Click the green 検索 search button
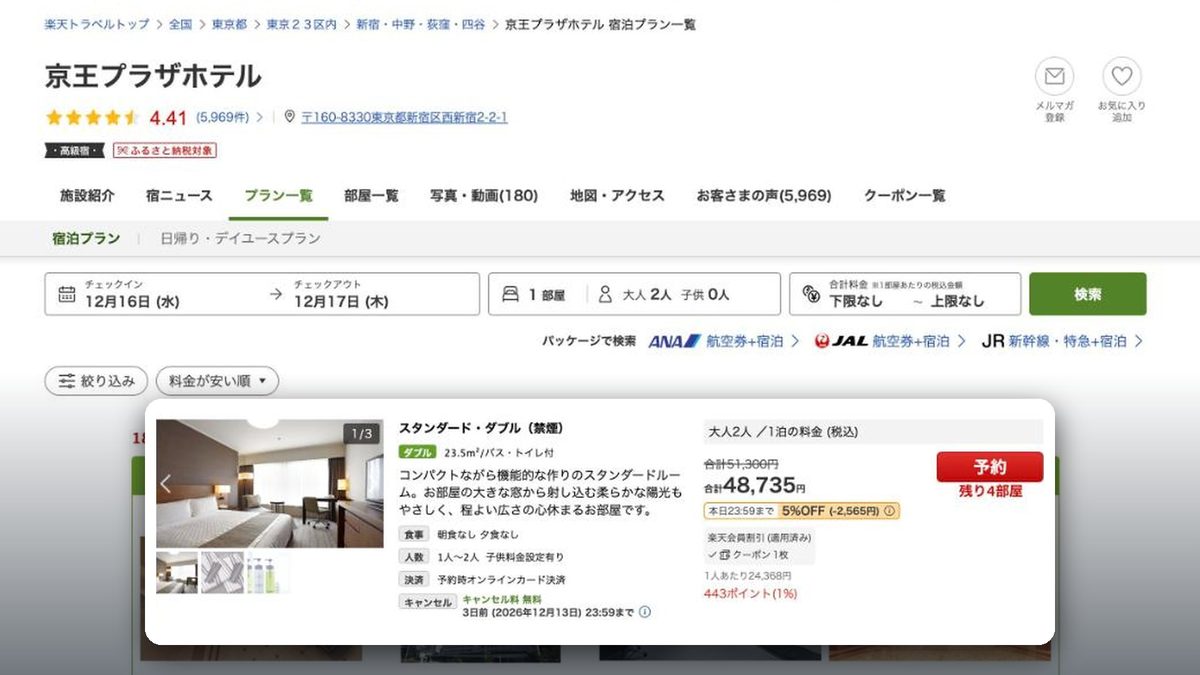Image resolution: width=1200 pixels, height=675 pixels. (1088, 294)
